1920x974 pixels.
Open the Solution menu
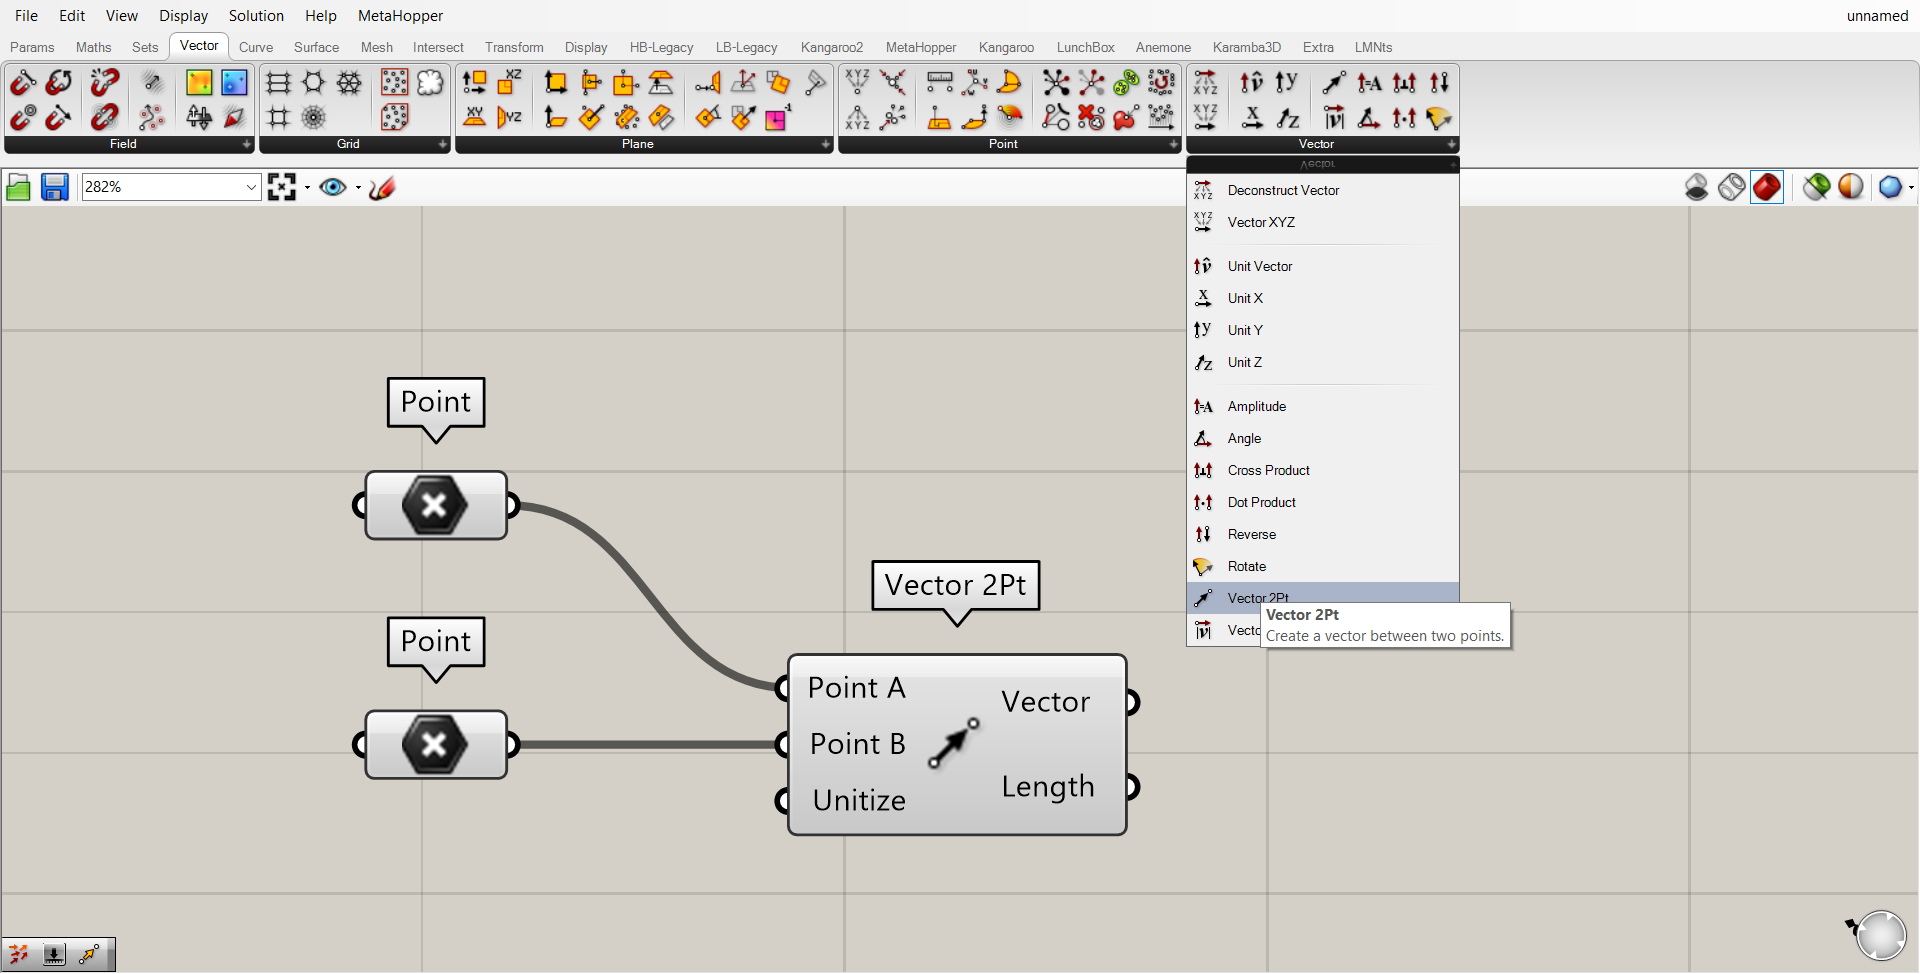point(256,16)
